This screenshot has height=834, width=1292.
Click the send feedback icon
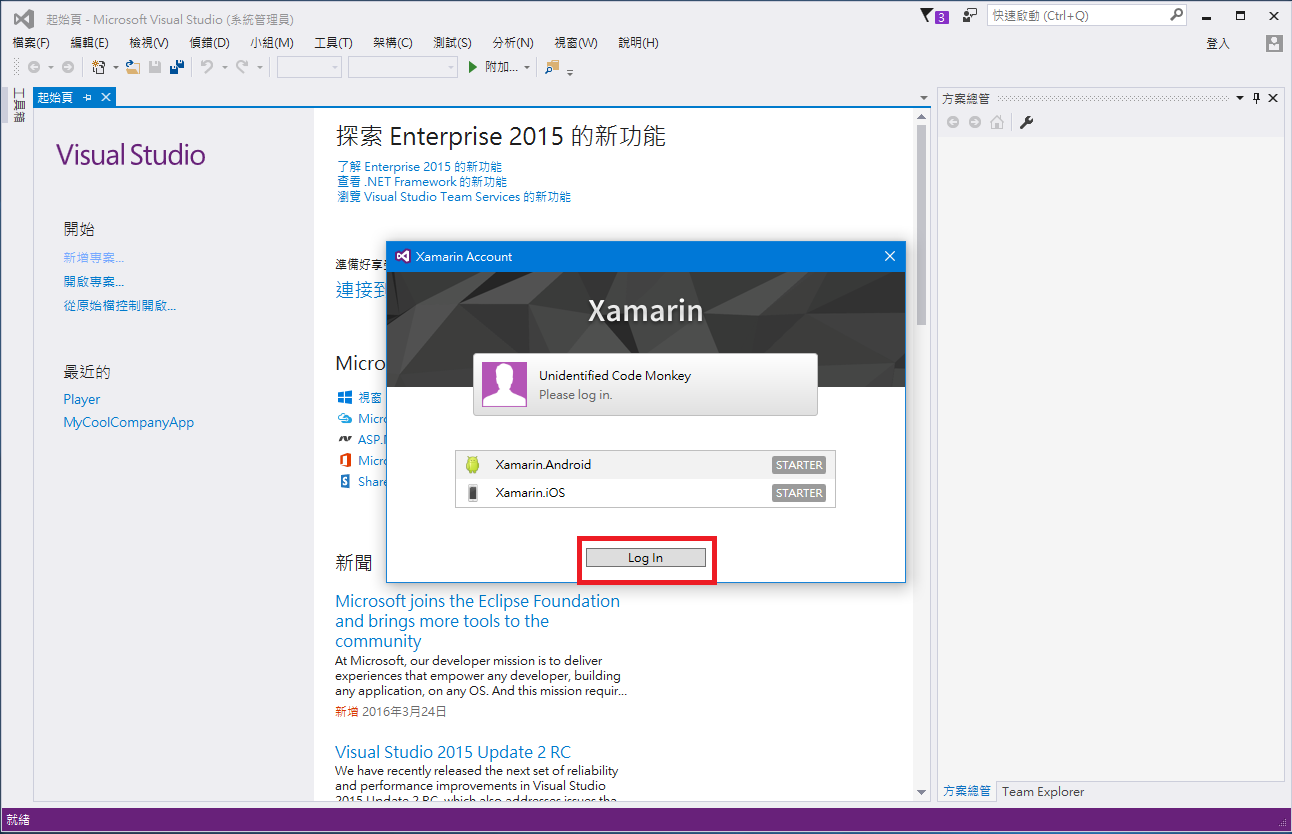970,16
